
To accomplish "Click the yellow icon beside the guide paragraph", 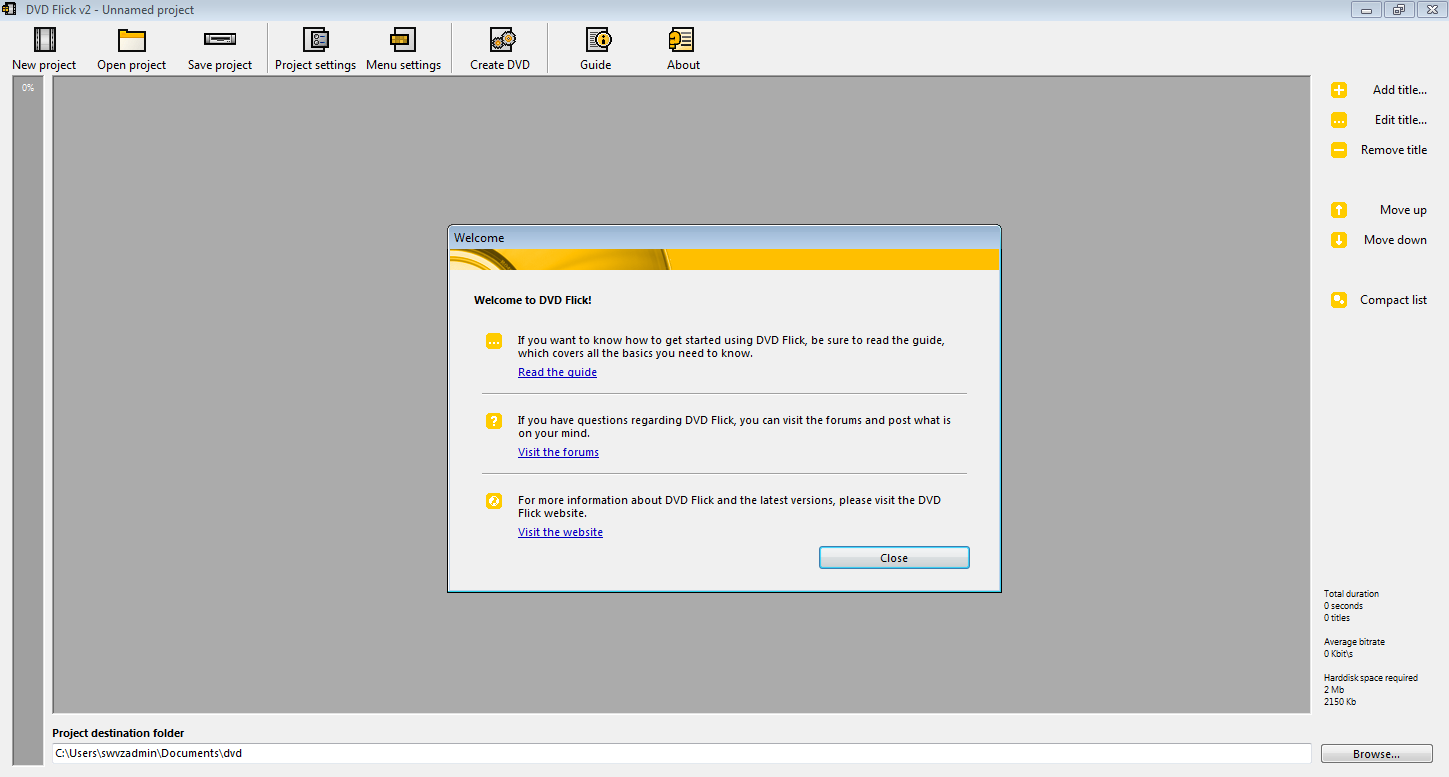I will click(x=494, y=341).
